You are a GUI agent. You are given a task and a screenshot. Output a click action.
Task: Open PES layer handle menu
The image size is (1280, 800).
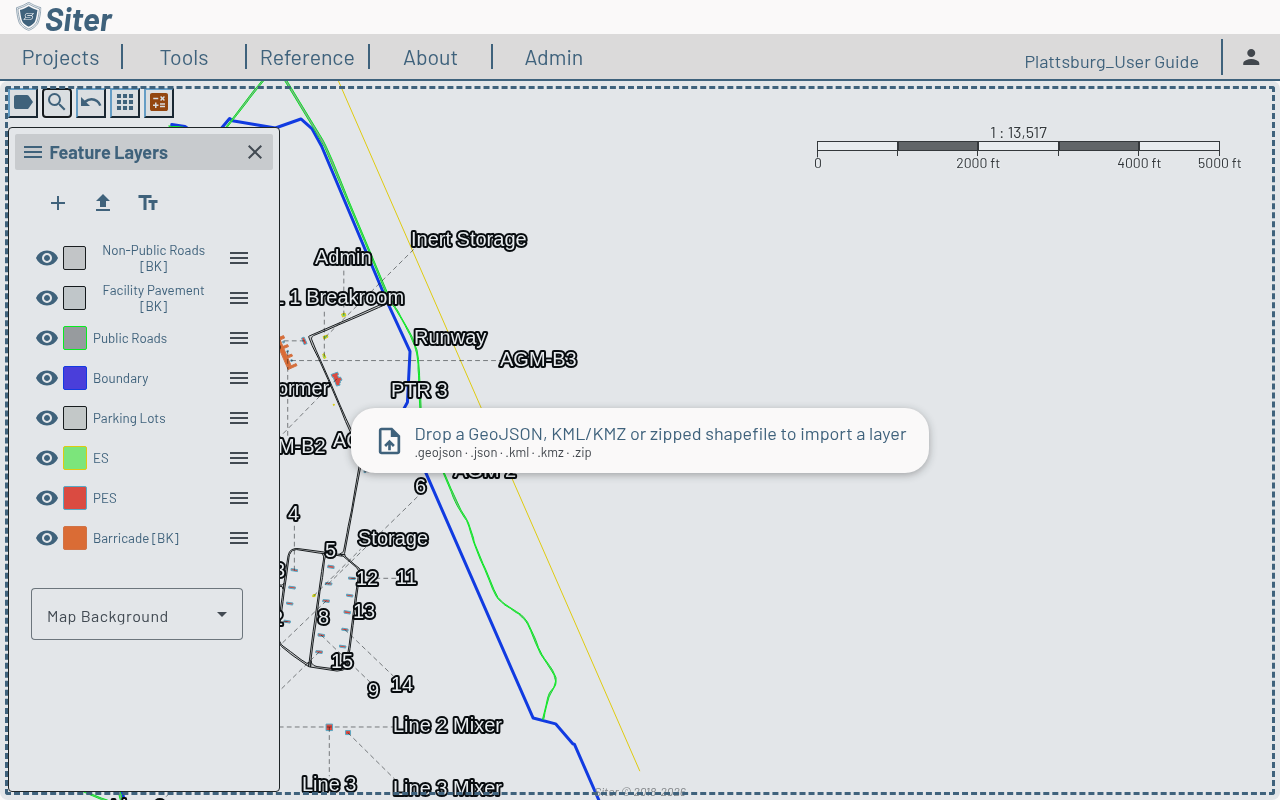coord(239,498)
